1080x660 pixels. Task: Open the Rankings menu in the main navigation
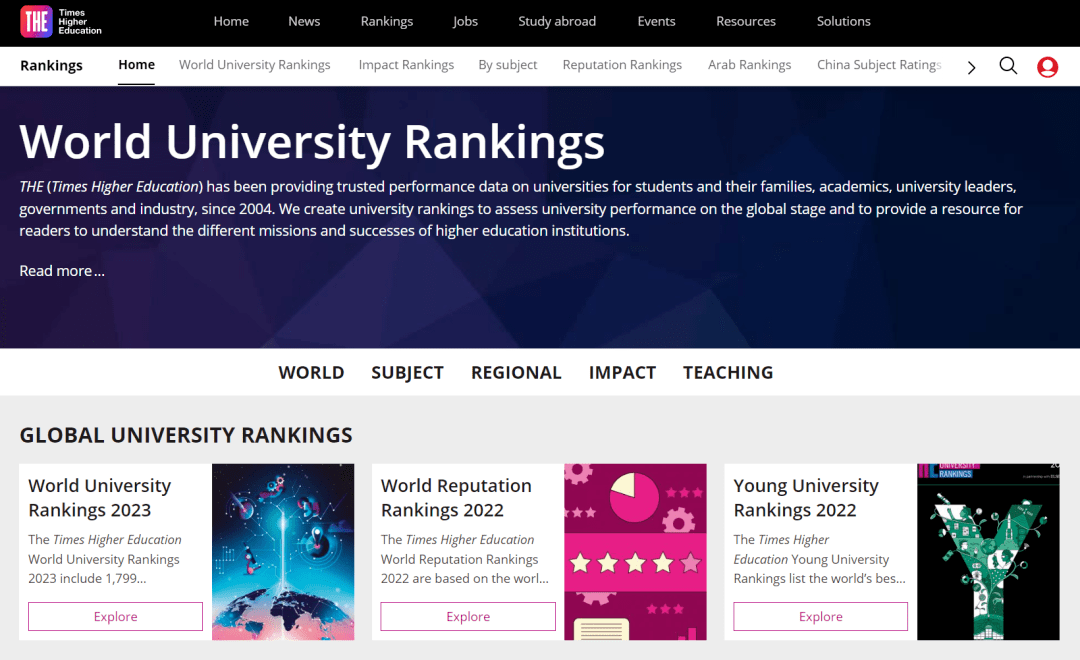(x=386, y=21)
